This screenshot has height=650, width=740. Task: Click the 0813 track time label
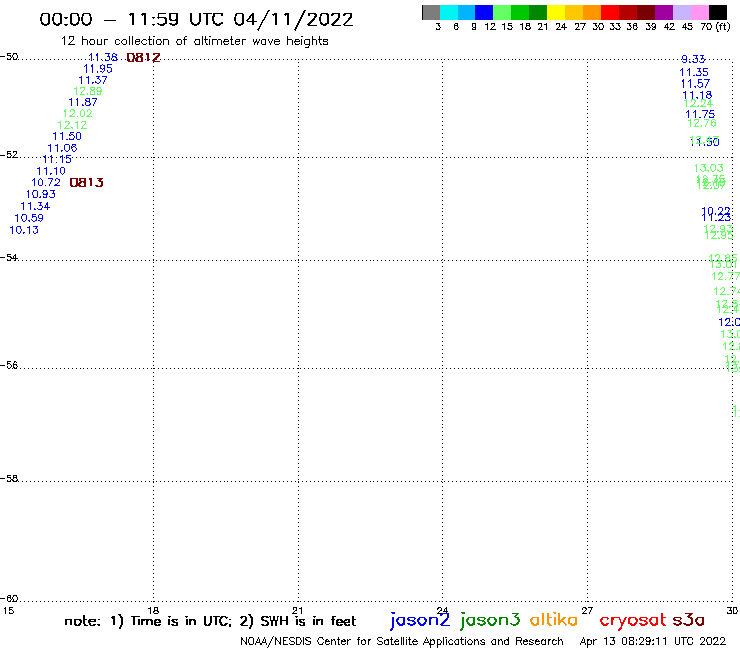86,183
